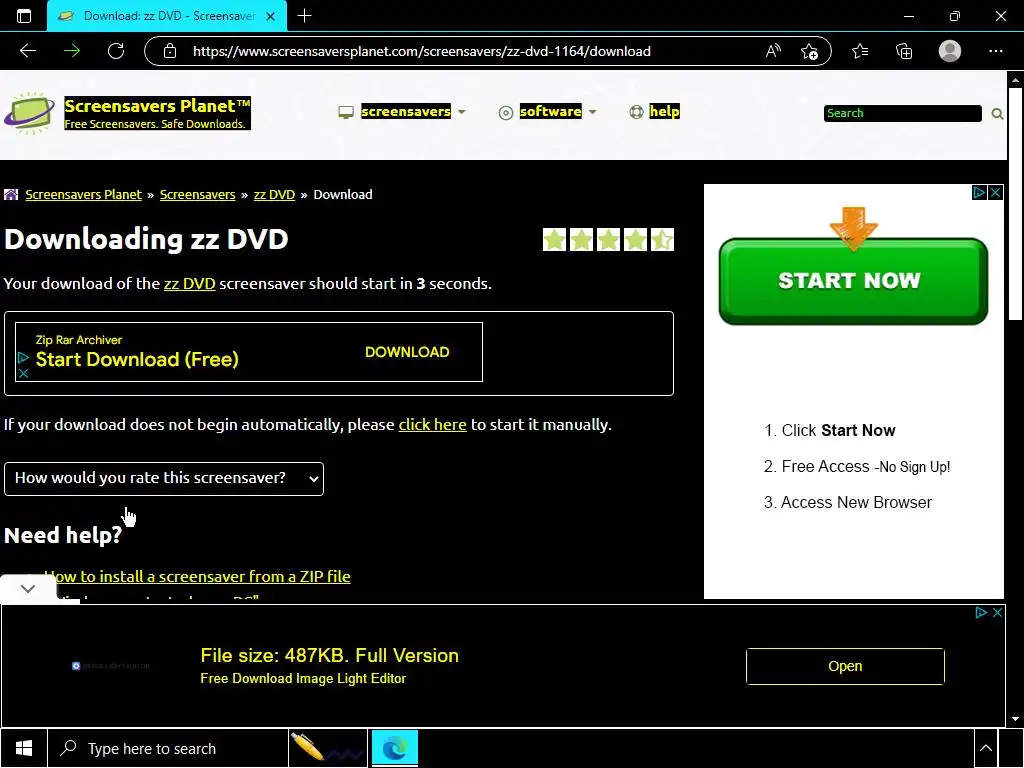
Task: Click the green START NOW button
Action: tap(853, 281)
